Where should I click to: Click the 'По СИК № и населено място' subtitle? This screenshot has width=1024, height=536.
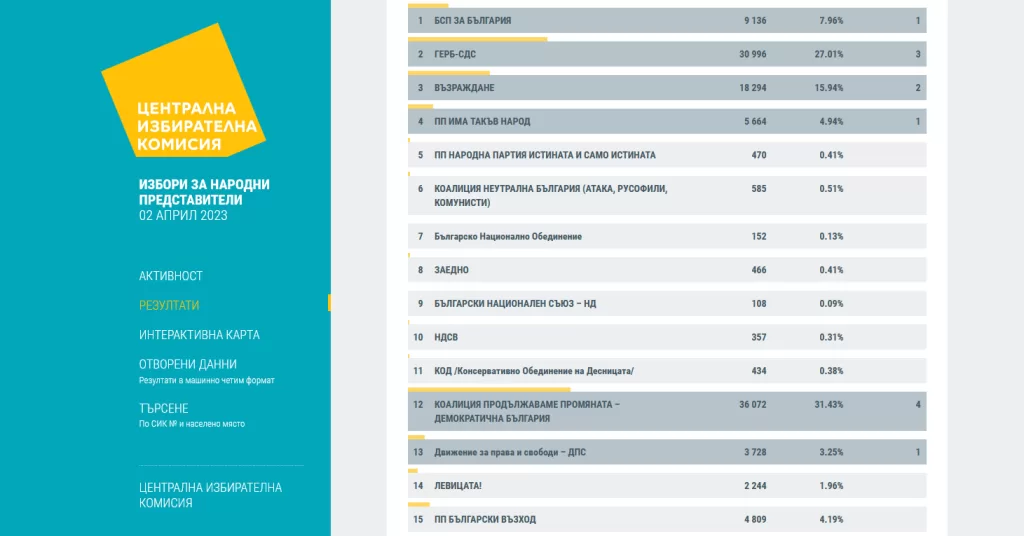[191, 424]
